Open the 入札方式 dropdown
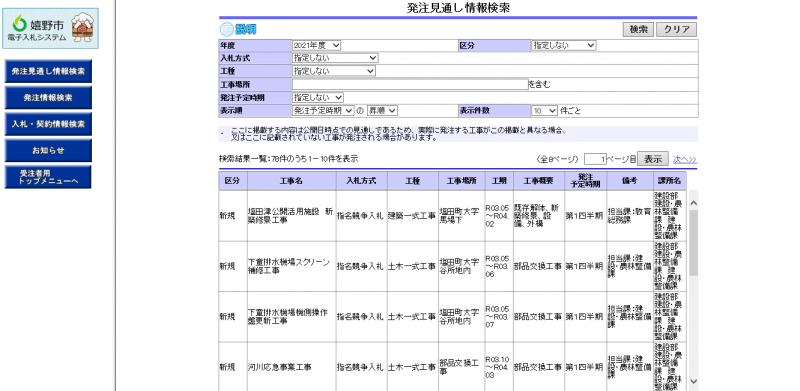The width and height of the screenshot is (800, 391). [335, 58]
